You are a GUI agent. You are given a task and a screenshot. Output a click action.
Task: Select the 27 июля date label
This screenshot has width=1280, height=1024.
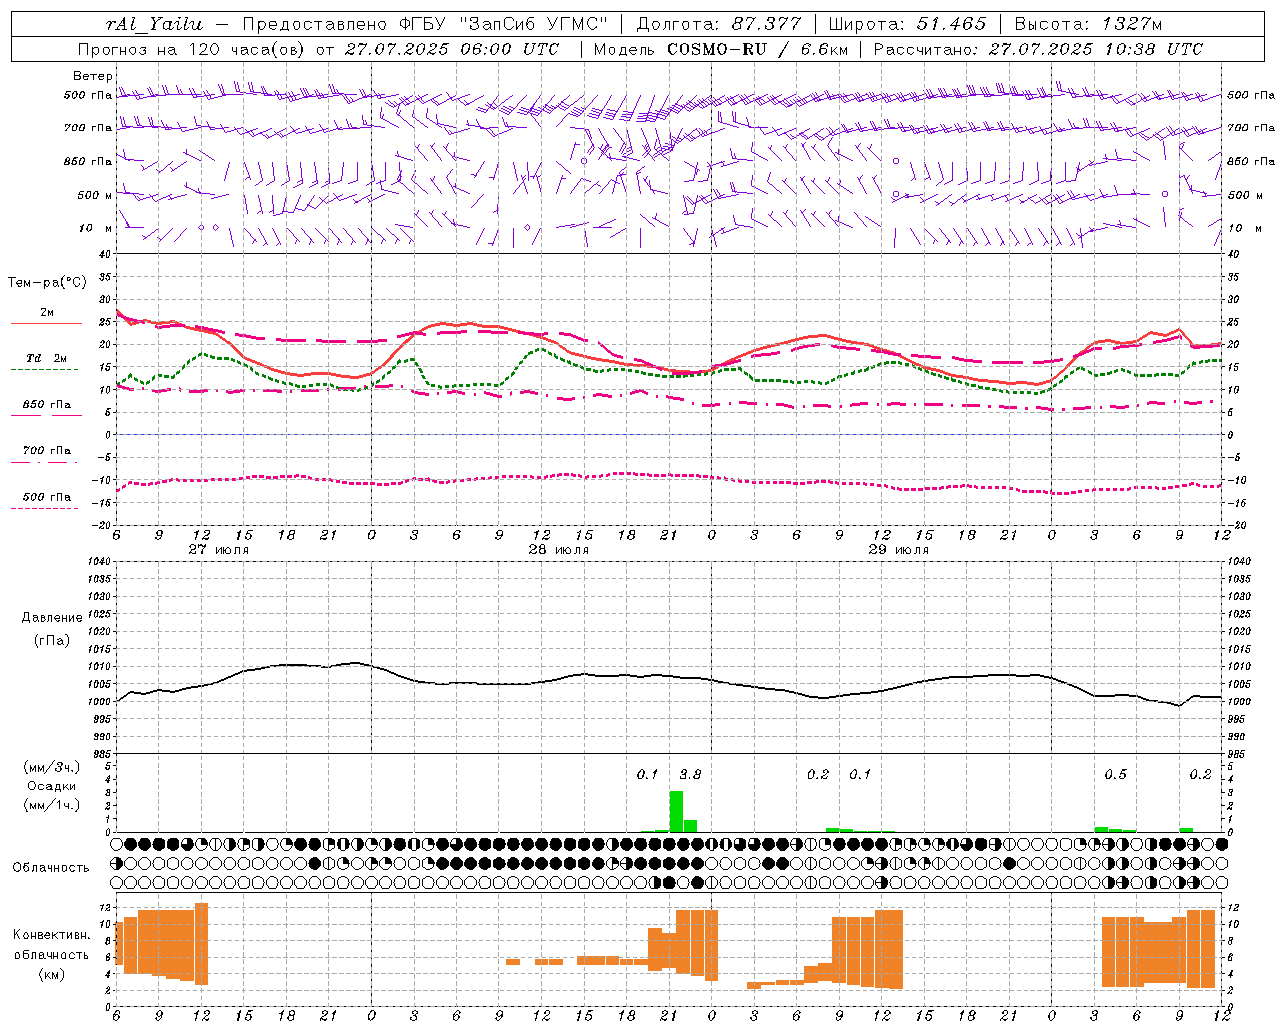pyautogui.click(x=219, y=550)
